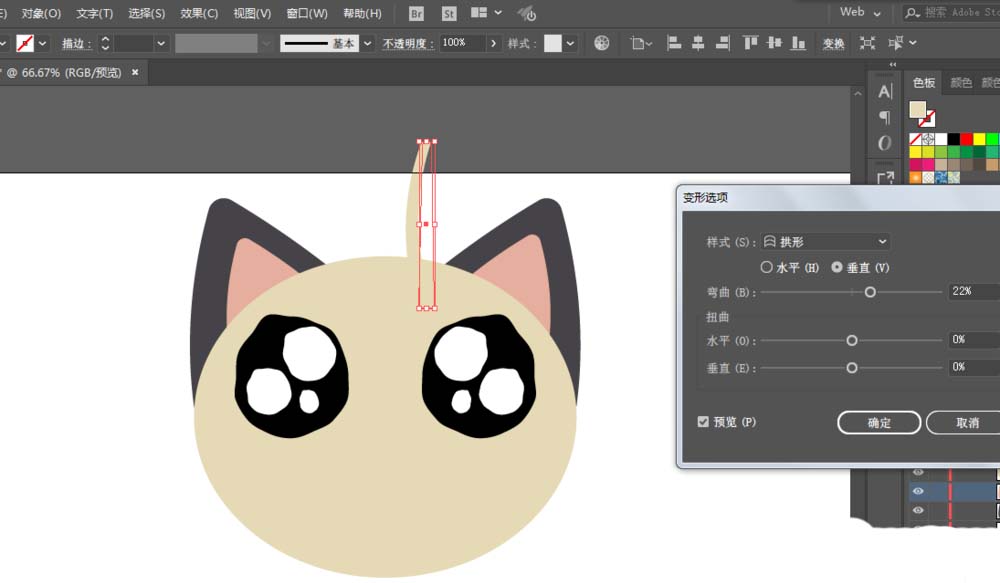This screenshot has width=1000, height=583.
Task: Expand select similar options arrow
Action: pos(913,43)
